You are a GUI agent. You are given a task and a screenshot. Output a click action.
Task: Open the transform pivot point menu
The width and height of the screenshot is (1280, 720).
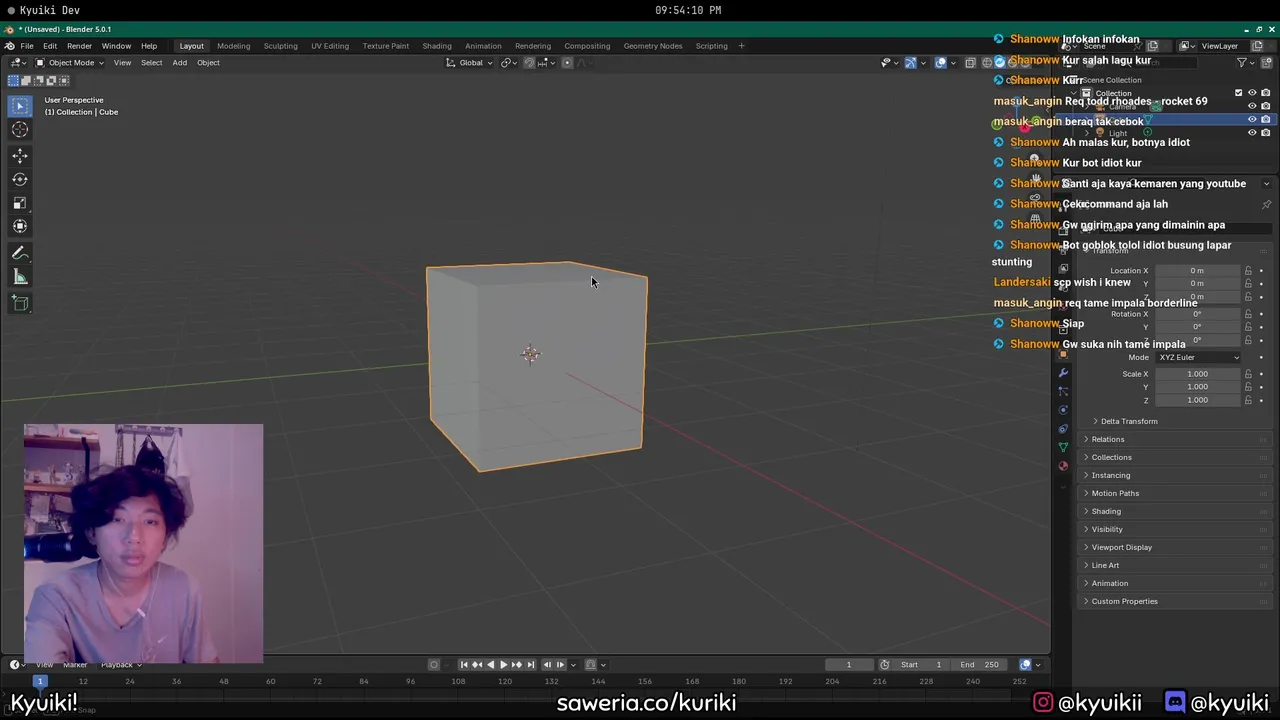(x=508, y=62)
